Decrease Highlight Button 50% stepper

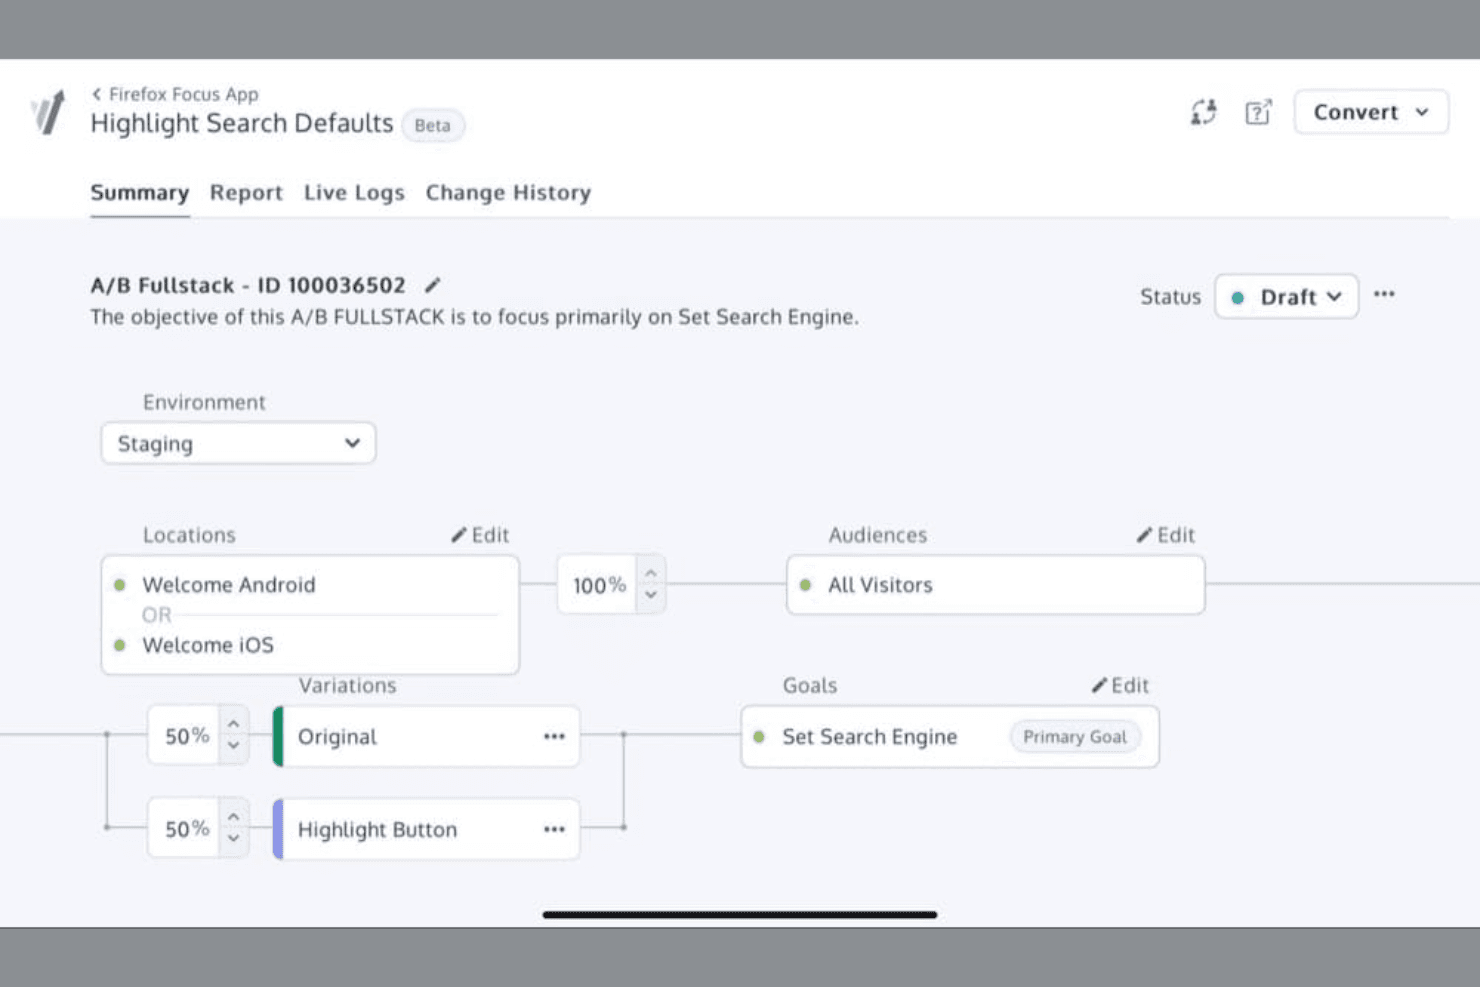click(233, 839)
